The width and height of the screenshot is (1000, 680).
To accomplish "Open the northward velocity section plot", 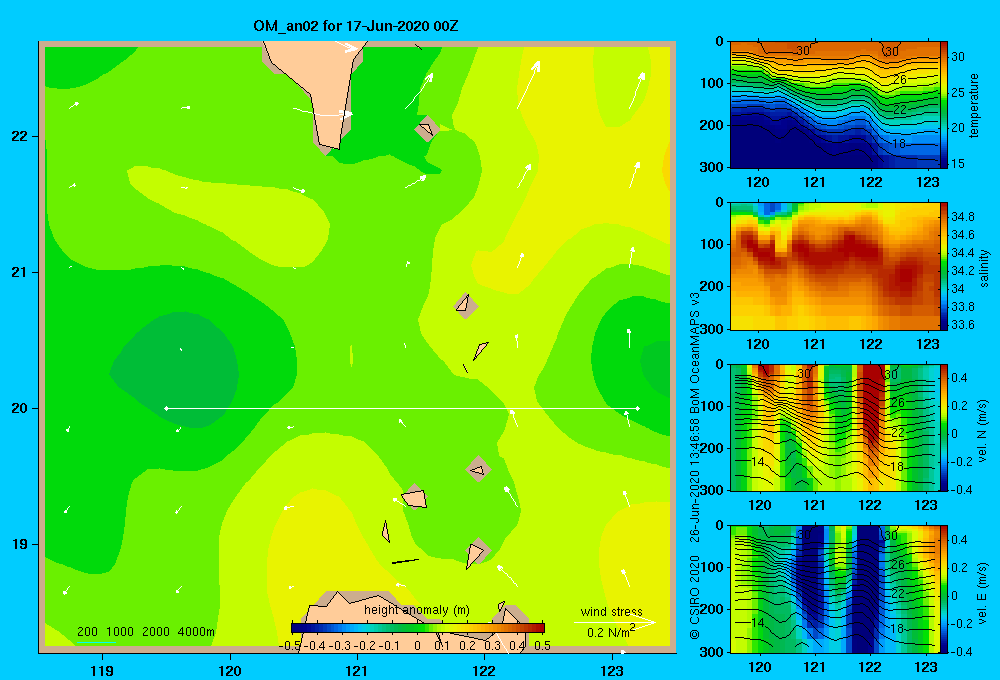I will pos(834,427).
